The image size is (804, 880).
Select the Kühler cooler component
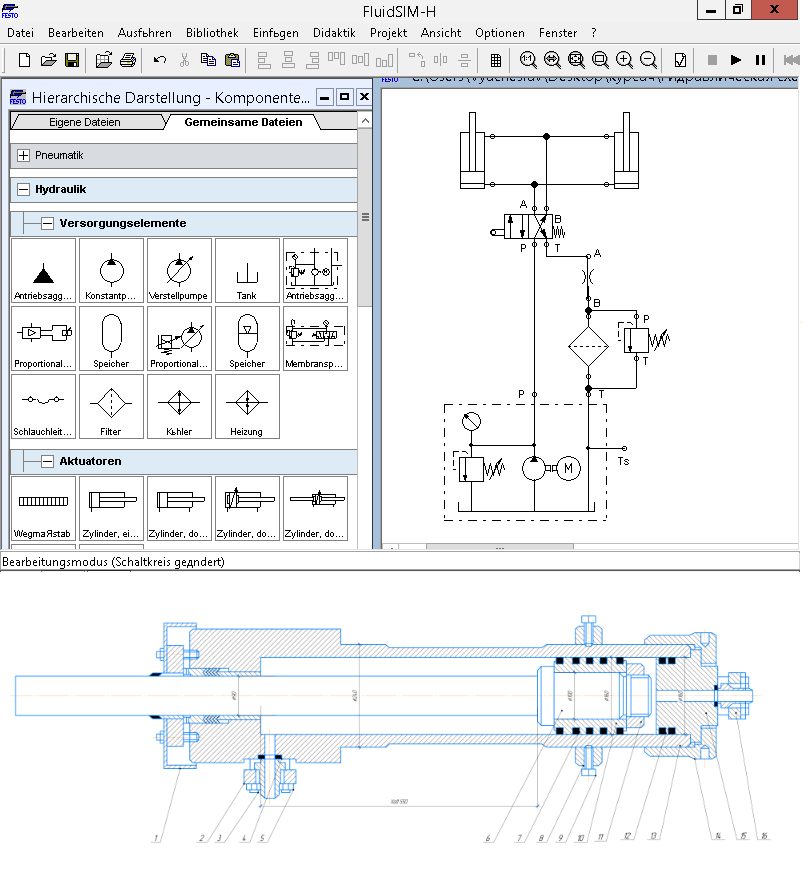[x=179, y=406]
